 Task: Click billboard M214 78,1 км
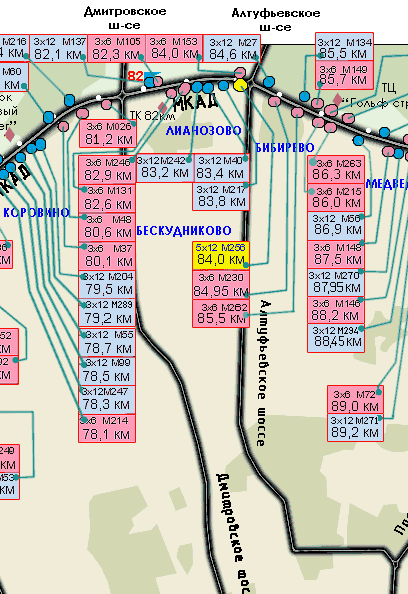[107, 428]
